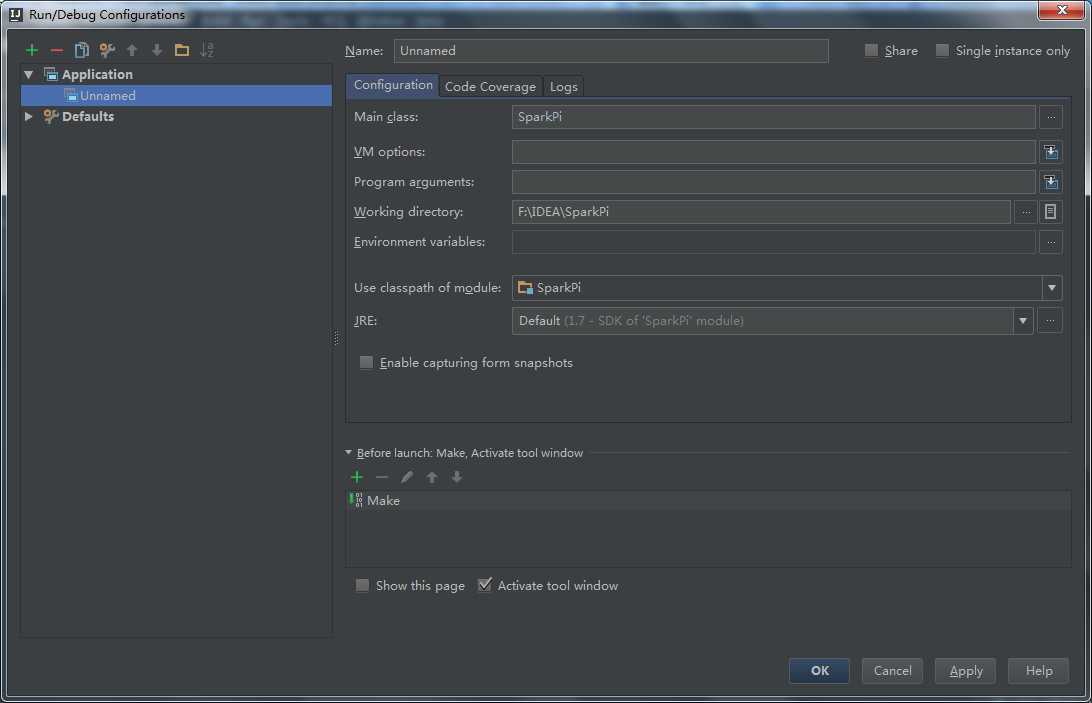Edit defaults via the wrench icon
1092x703 pixels.
coord(107,50)
